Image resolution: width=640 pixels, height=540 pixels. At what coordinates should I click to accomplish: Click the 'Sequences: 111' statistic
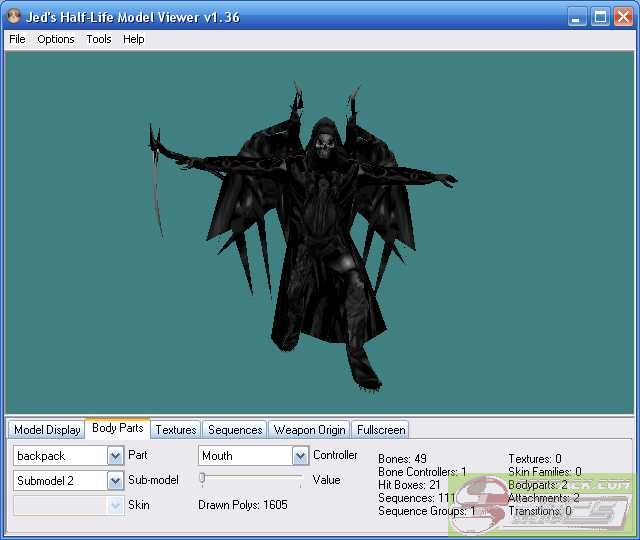416,498
